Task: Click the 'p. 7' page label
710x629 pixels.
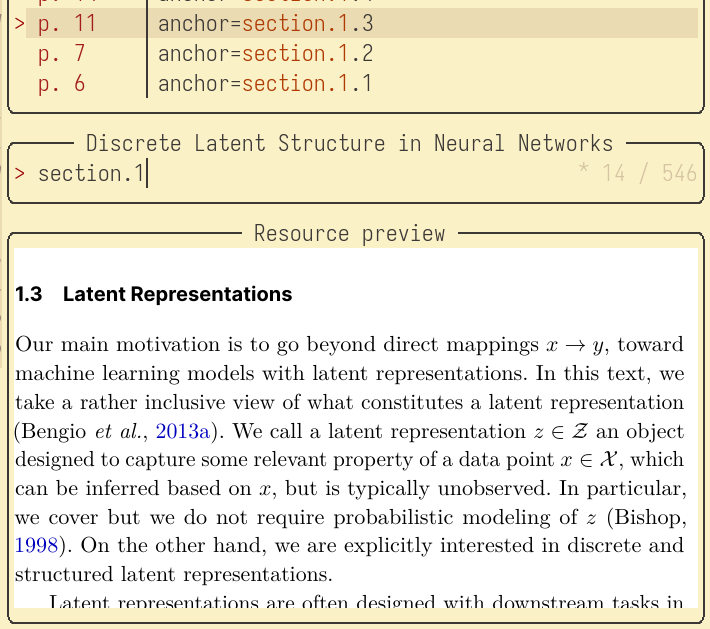Action: click(x=62, y=53)
